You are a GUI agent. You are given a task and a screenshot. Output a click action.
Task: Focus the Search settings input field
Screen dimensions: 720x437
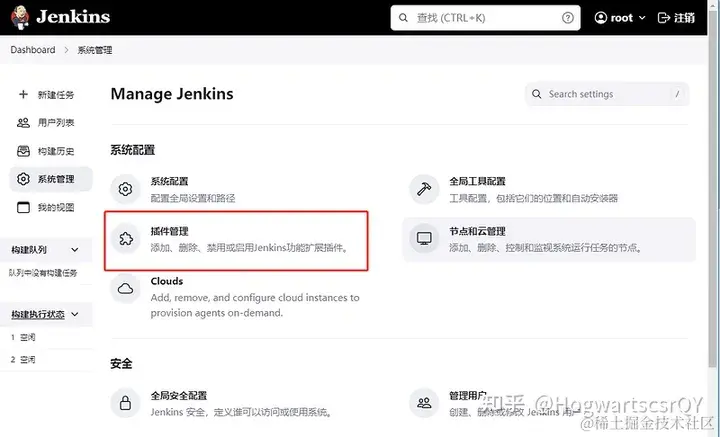coord(607,94)
